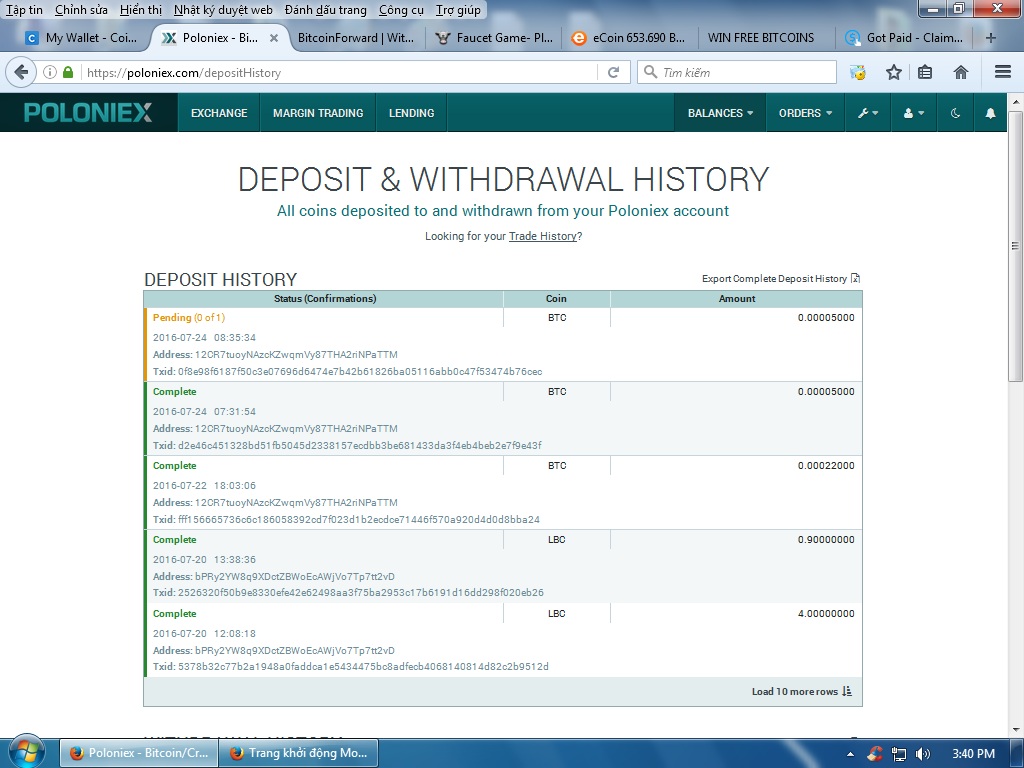Viewport: 1024px width, 768px height.
Task: Click the 4.00000000 LBC amount
Action: pos(825,613)
